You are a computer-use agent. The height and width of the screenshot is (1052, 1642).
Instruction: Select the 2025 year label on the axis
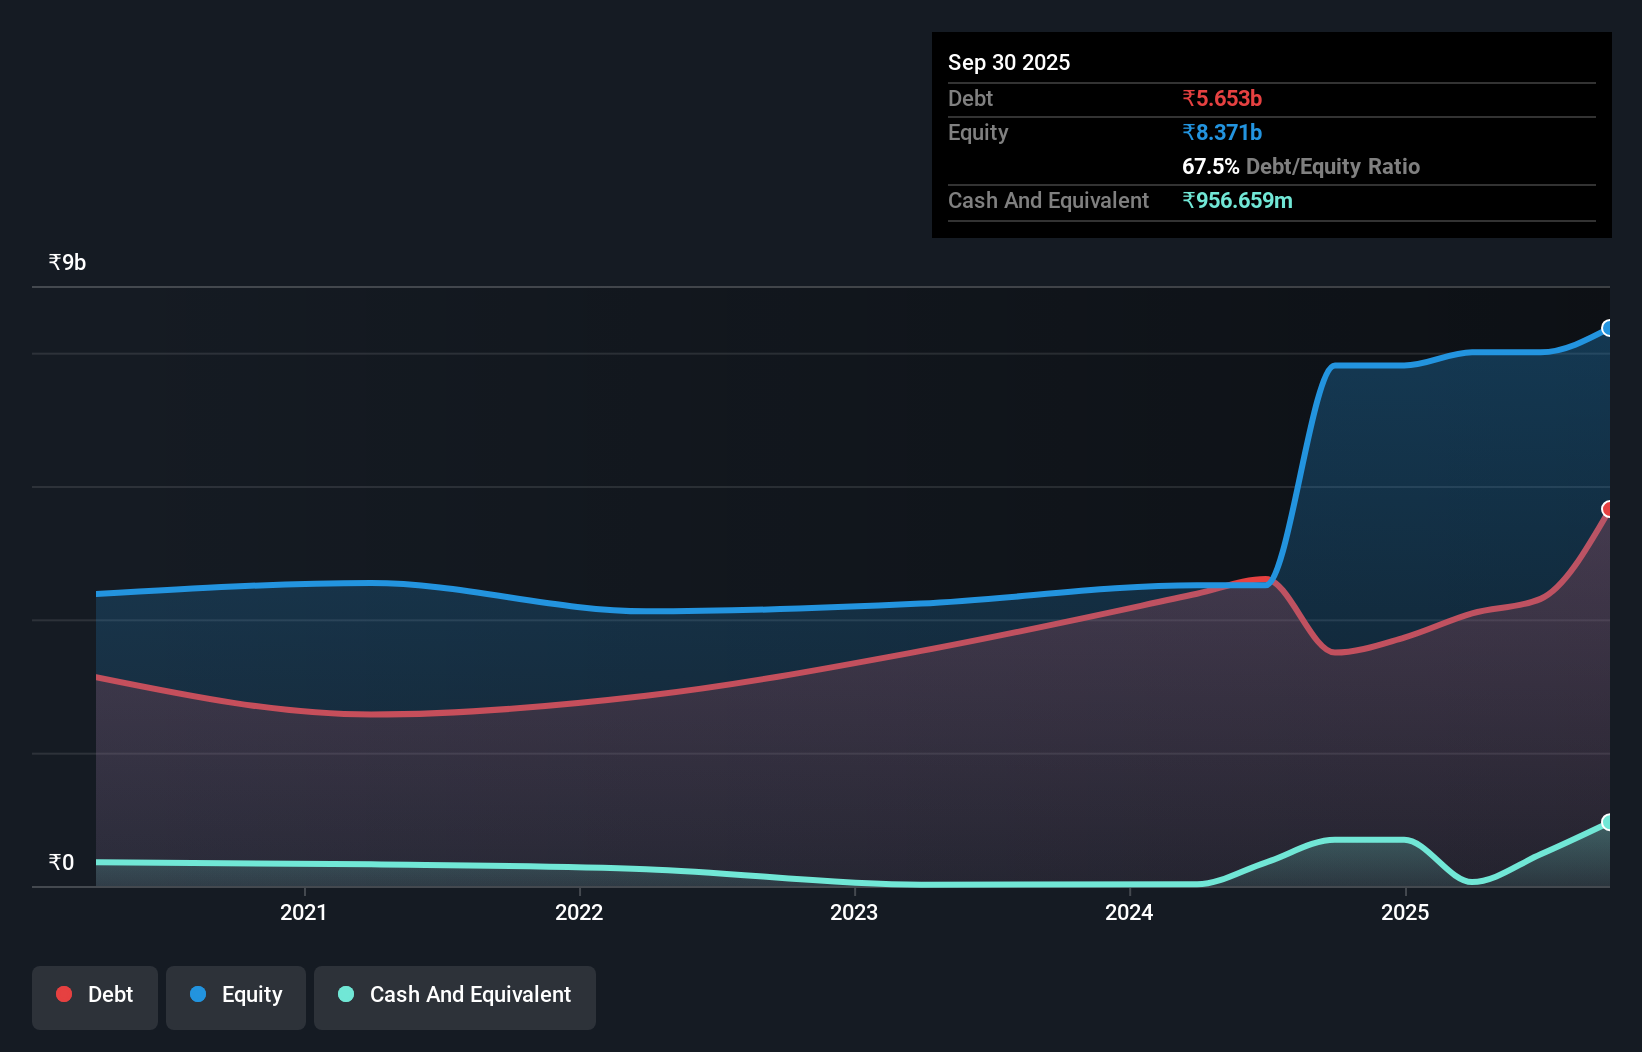coord(1405,912)
